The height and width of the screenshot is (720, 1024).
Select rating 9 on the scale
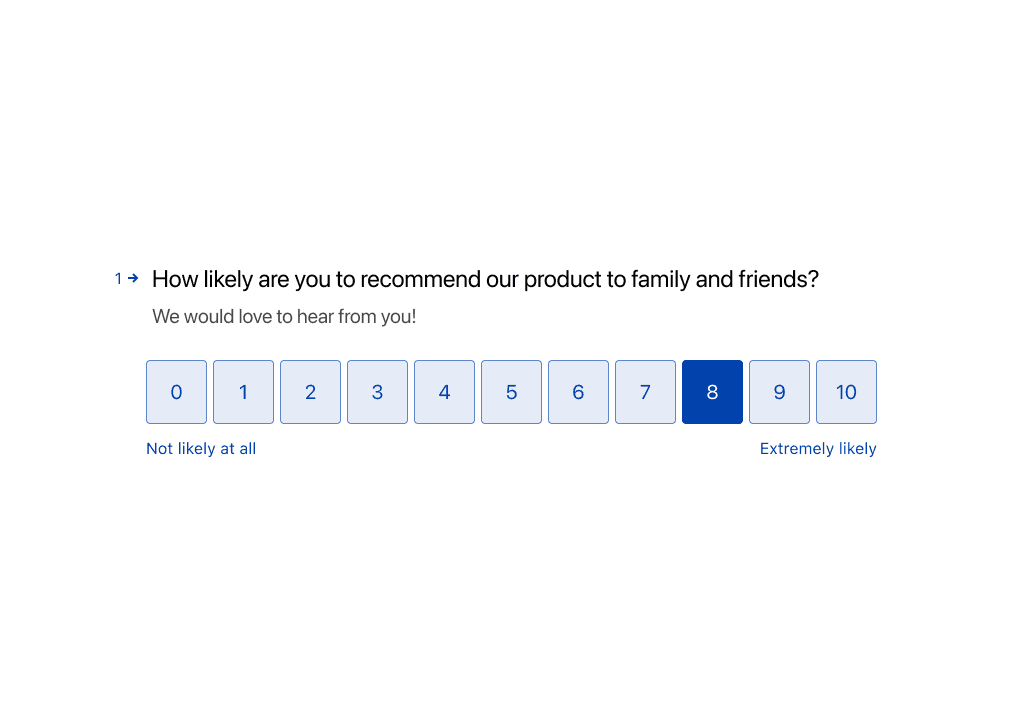point(779,392)
